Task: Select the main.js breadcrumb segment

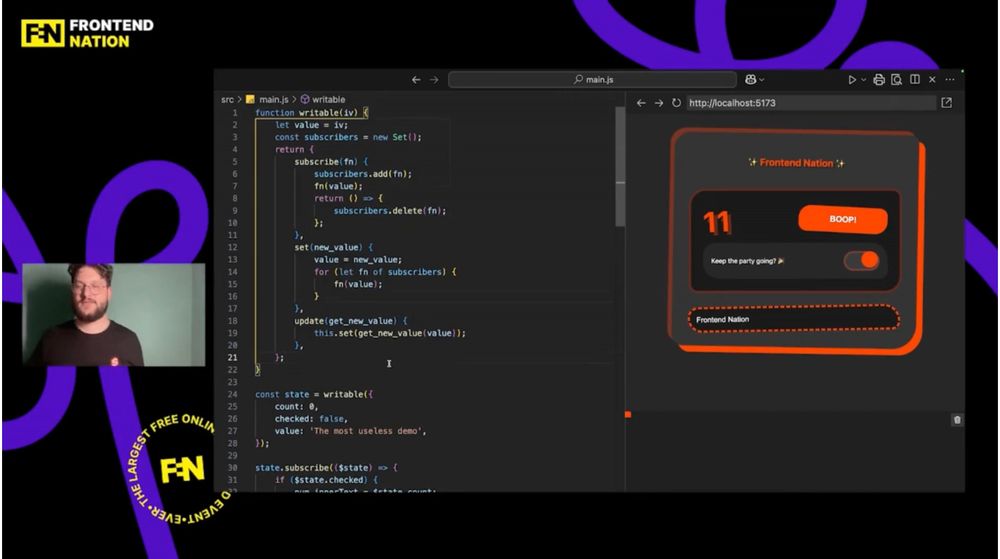Action: (x=273, y=99)
